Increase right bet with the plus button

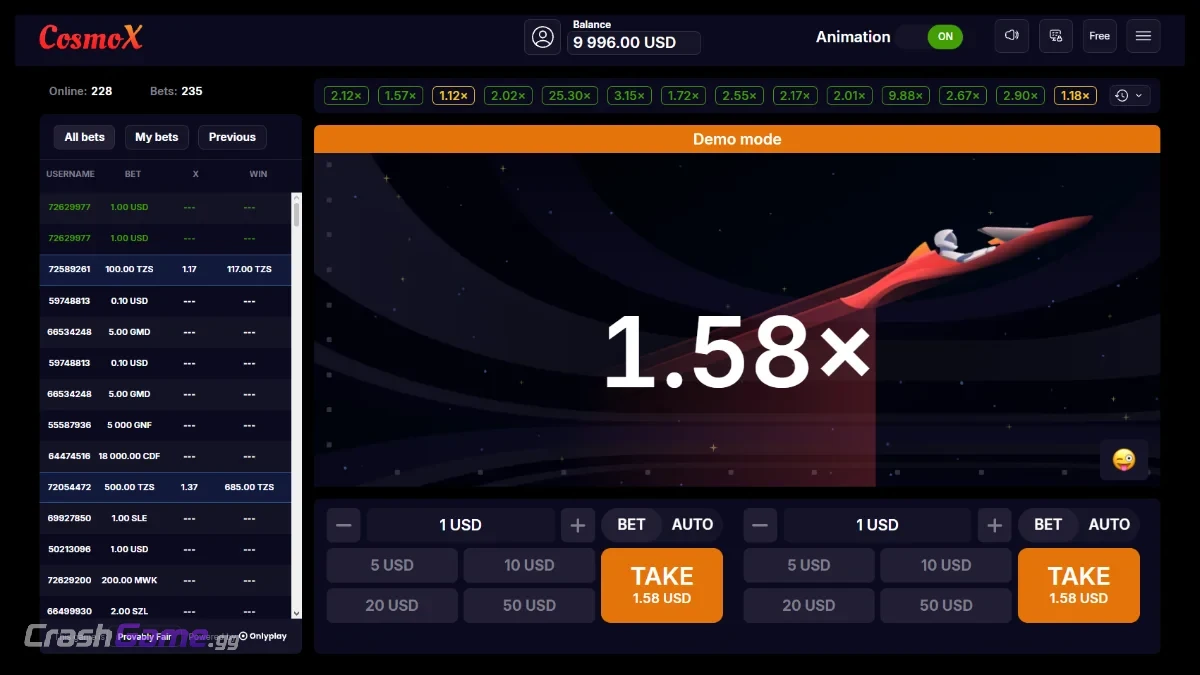click(x=994, y=525)
